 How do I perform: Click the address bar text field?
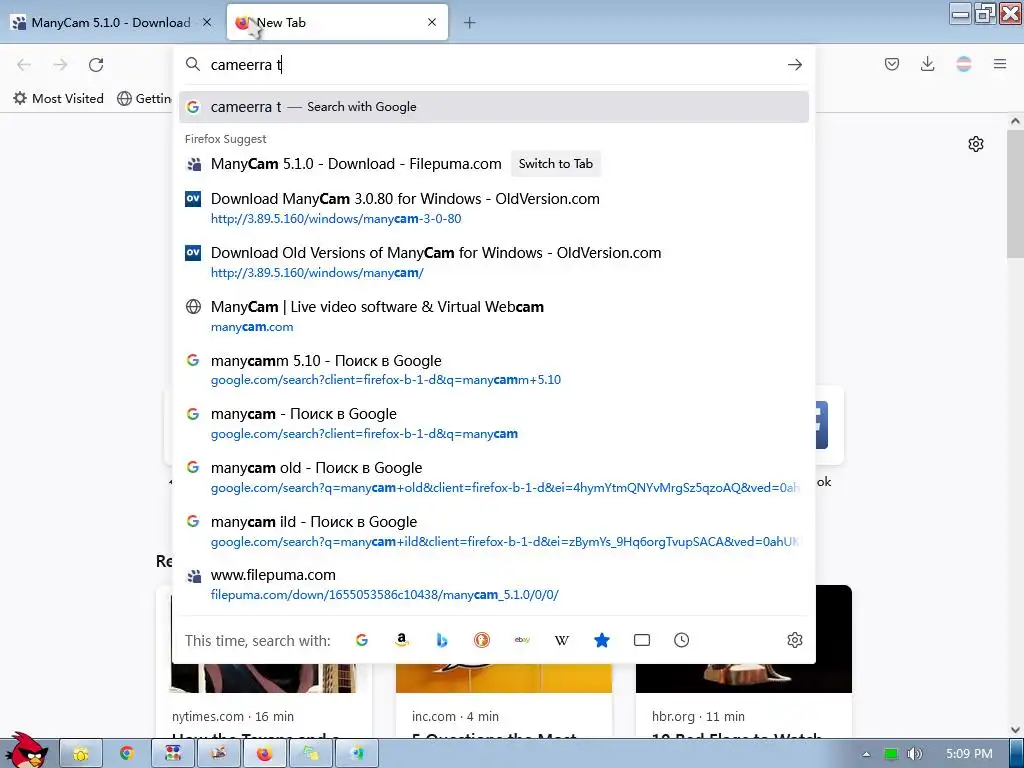[493, 65]
